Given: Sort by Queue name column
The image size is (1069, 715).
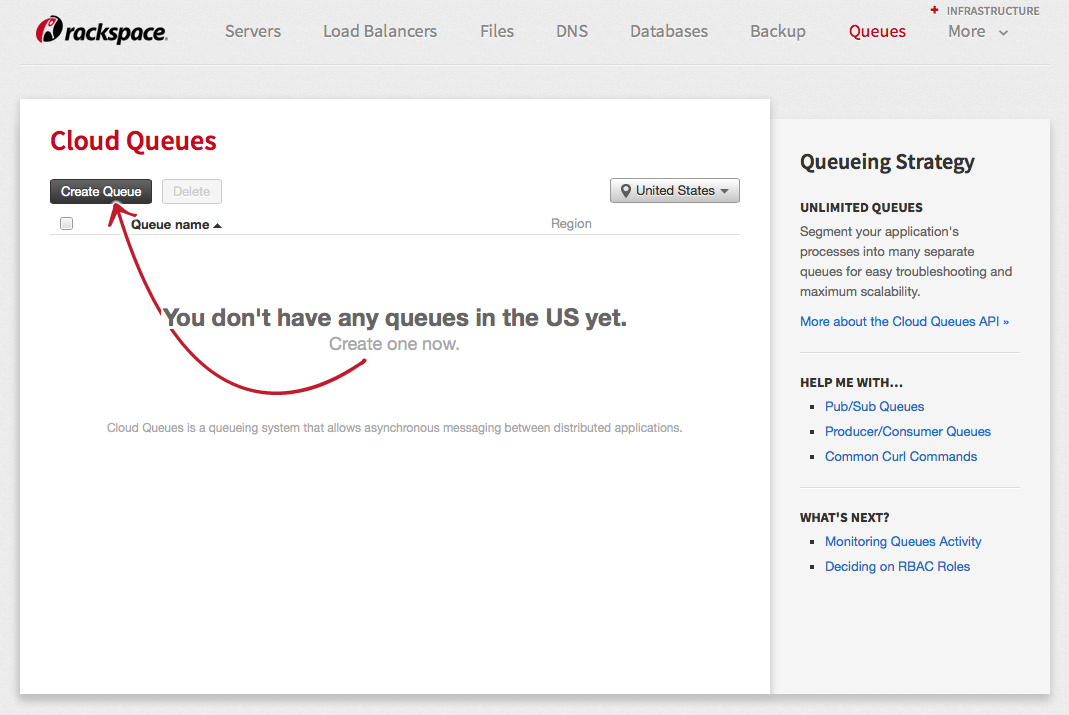Looking at the screenshot, I should pos(176,224).
